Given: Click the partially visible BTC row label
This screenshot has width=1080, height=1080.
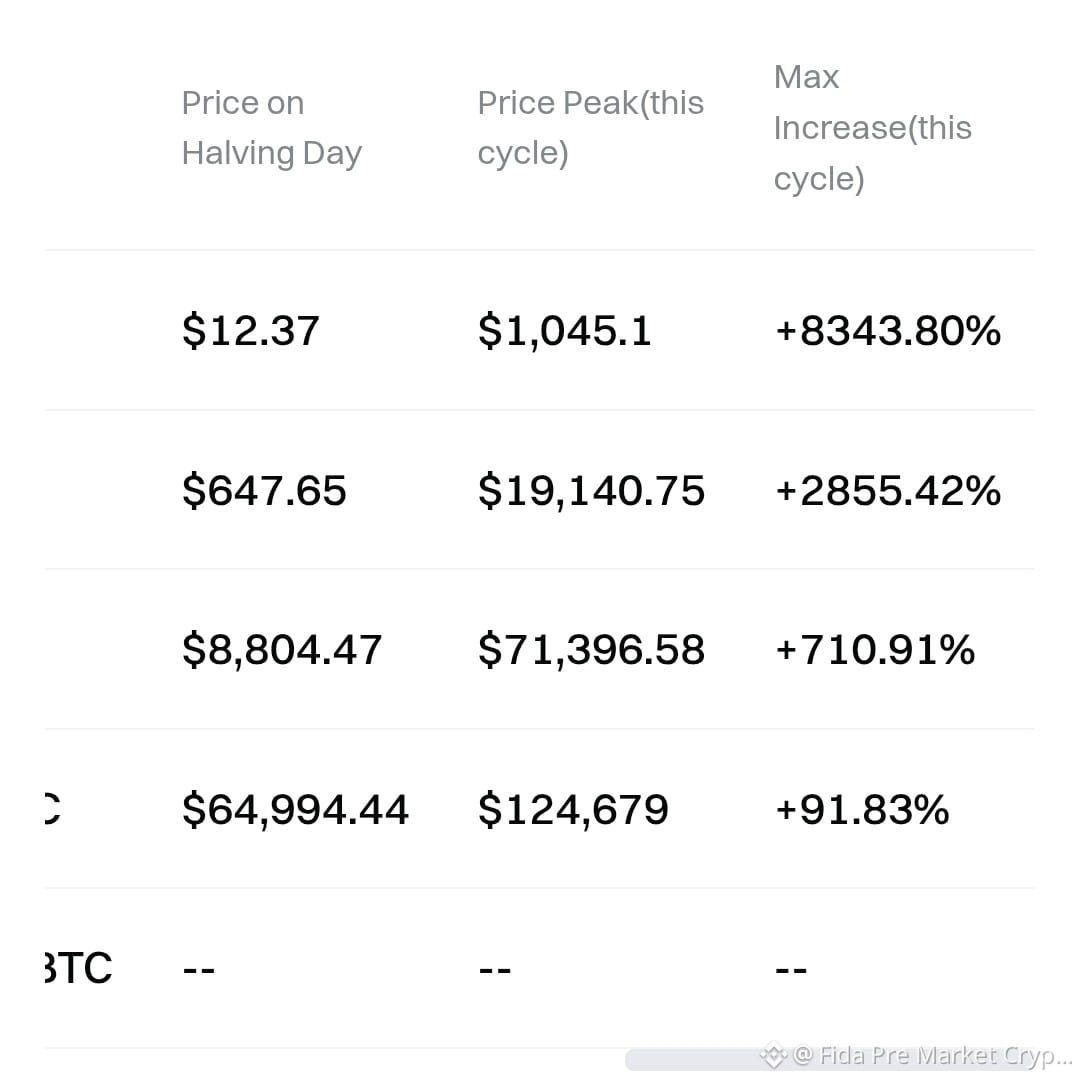Looking at the screenshot, I should [x=78, y=968].
